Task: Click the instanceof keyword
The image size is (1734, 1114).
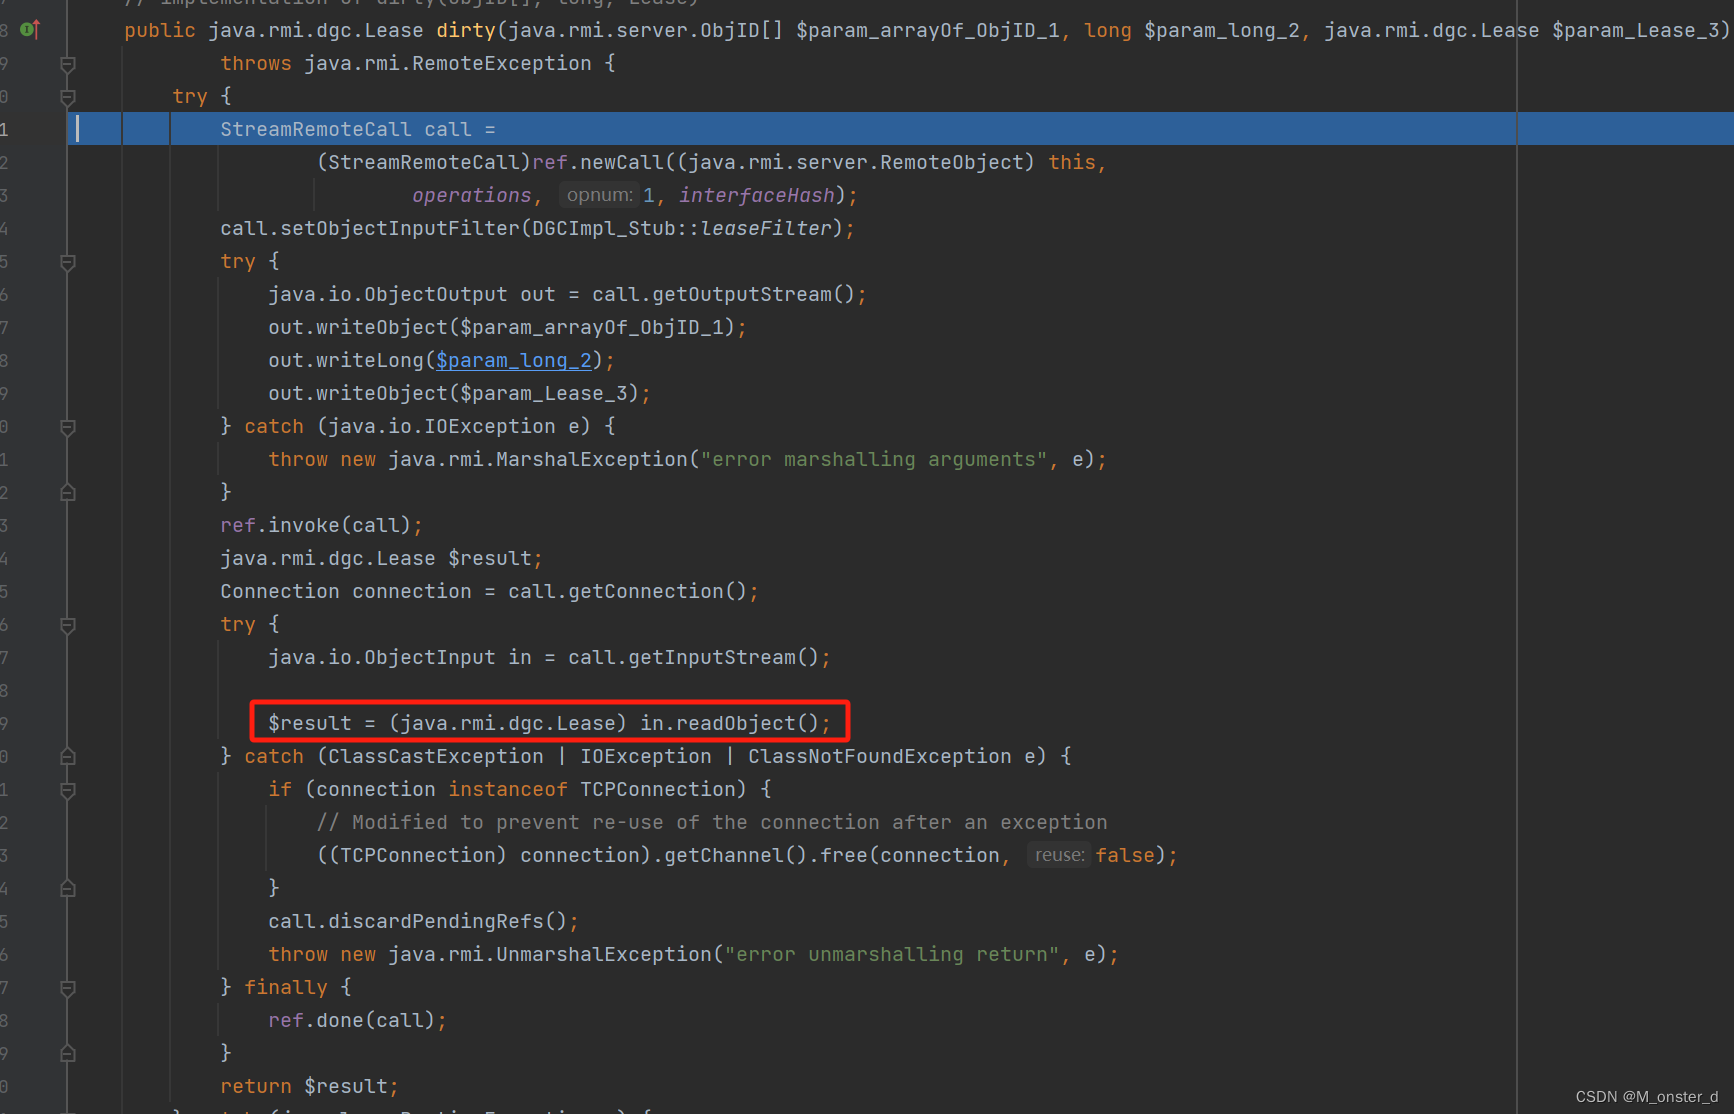Action: [508, 789]
